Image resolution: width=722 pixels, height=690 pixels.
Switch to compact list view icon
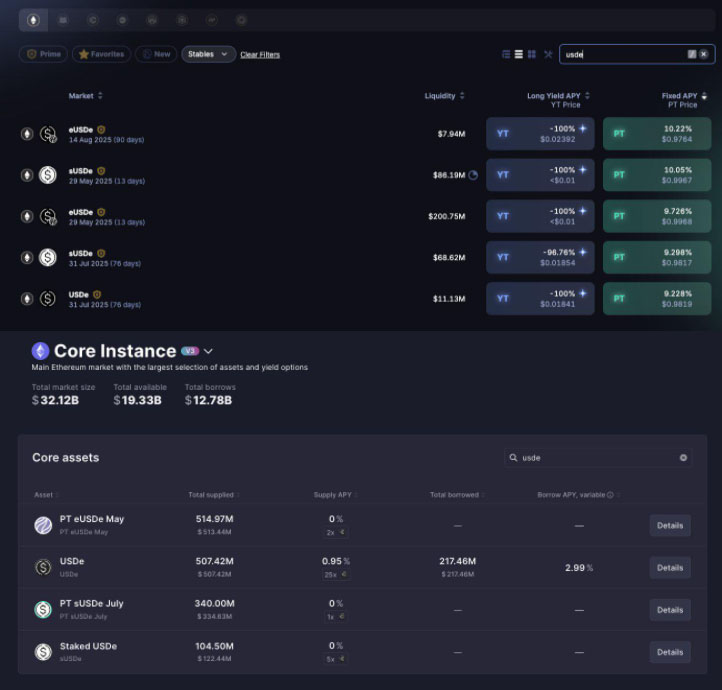(518, 54)
